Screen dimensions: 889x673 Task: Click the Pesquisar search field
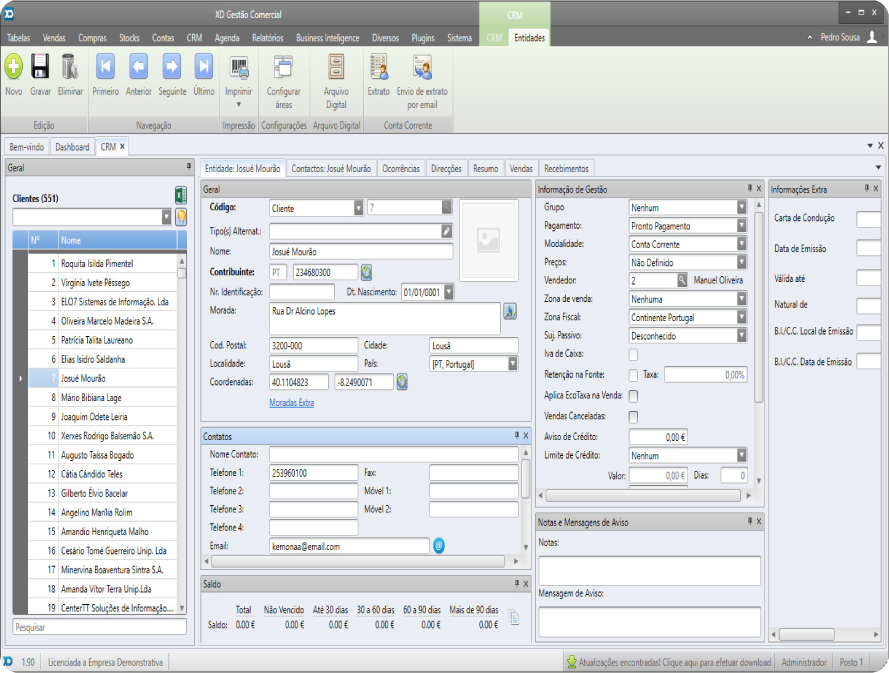[99, 627]
